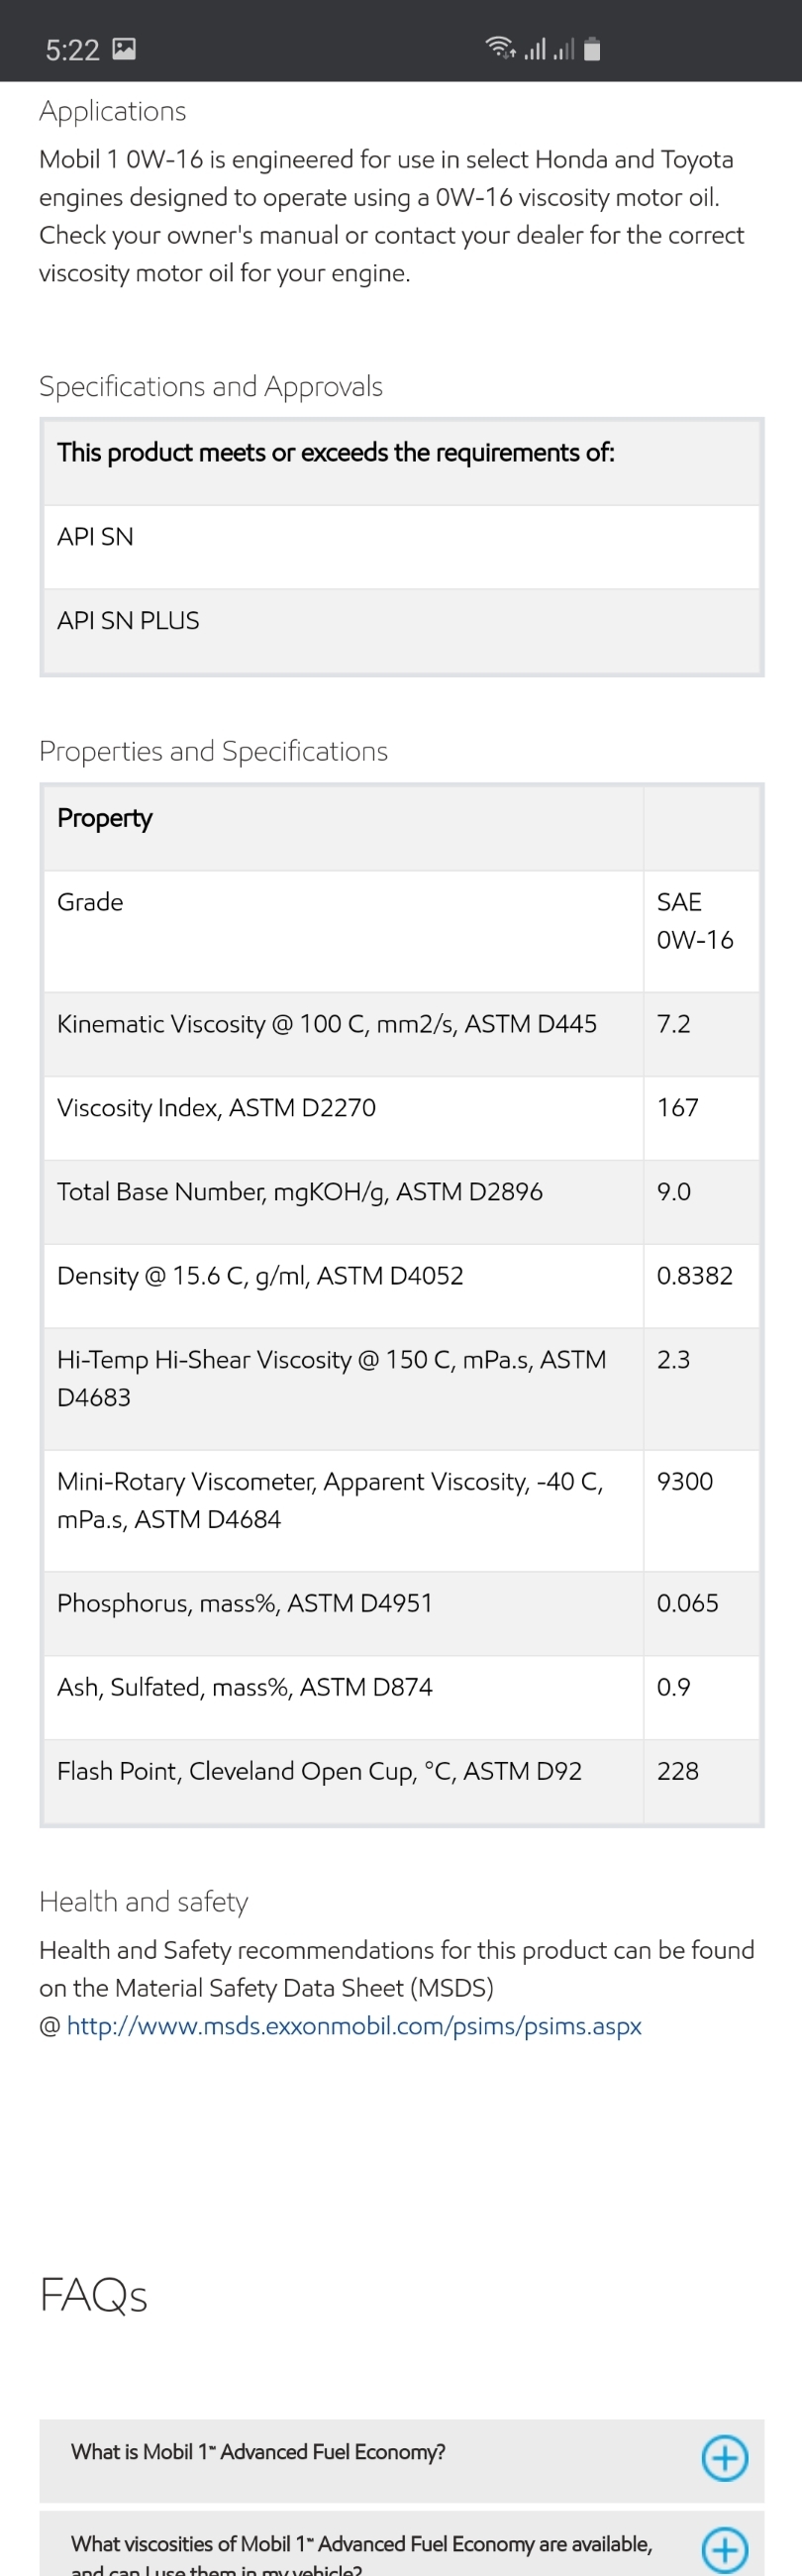Tap the Flash Point value 228
Screen dimensions: 802x2576
point(678,1771)
